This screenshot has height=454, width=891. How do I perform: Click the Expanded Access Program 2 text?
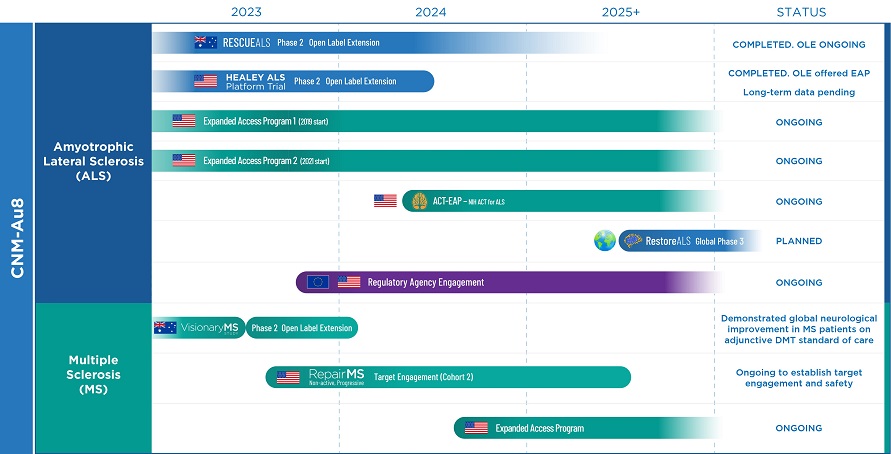266,161
